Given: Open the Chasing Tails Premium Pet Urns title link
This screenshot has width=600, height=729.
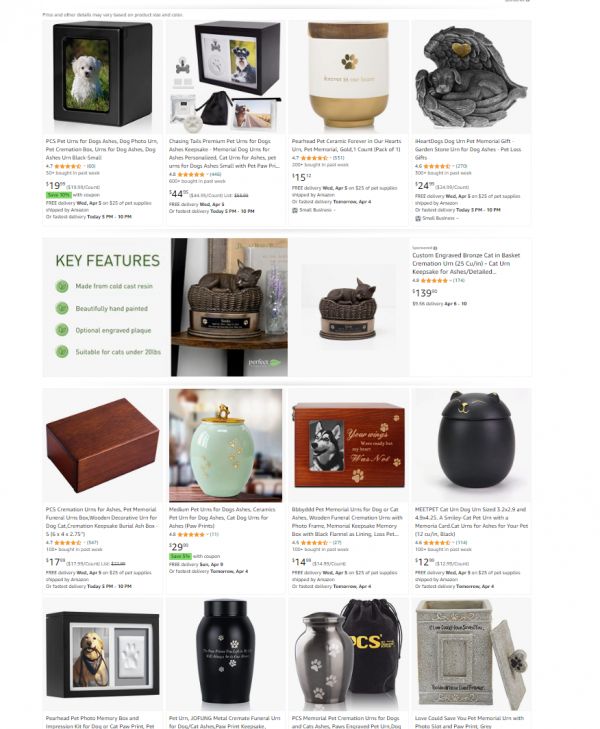Looking at the screenshot, I should (x=224, y=153).
